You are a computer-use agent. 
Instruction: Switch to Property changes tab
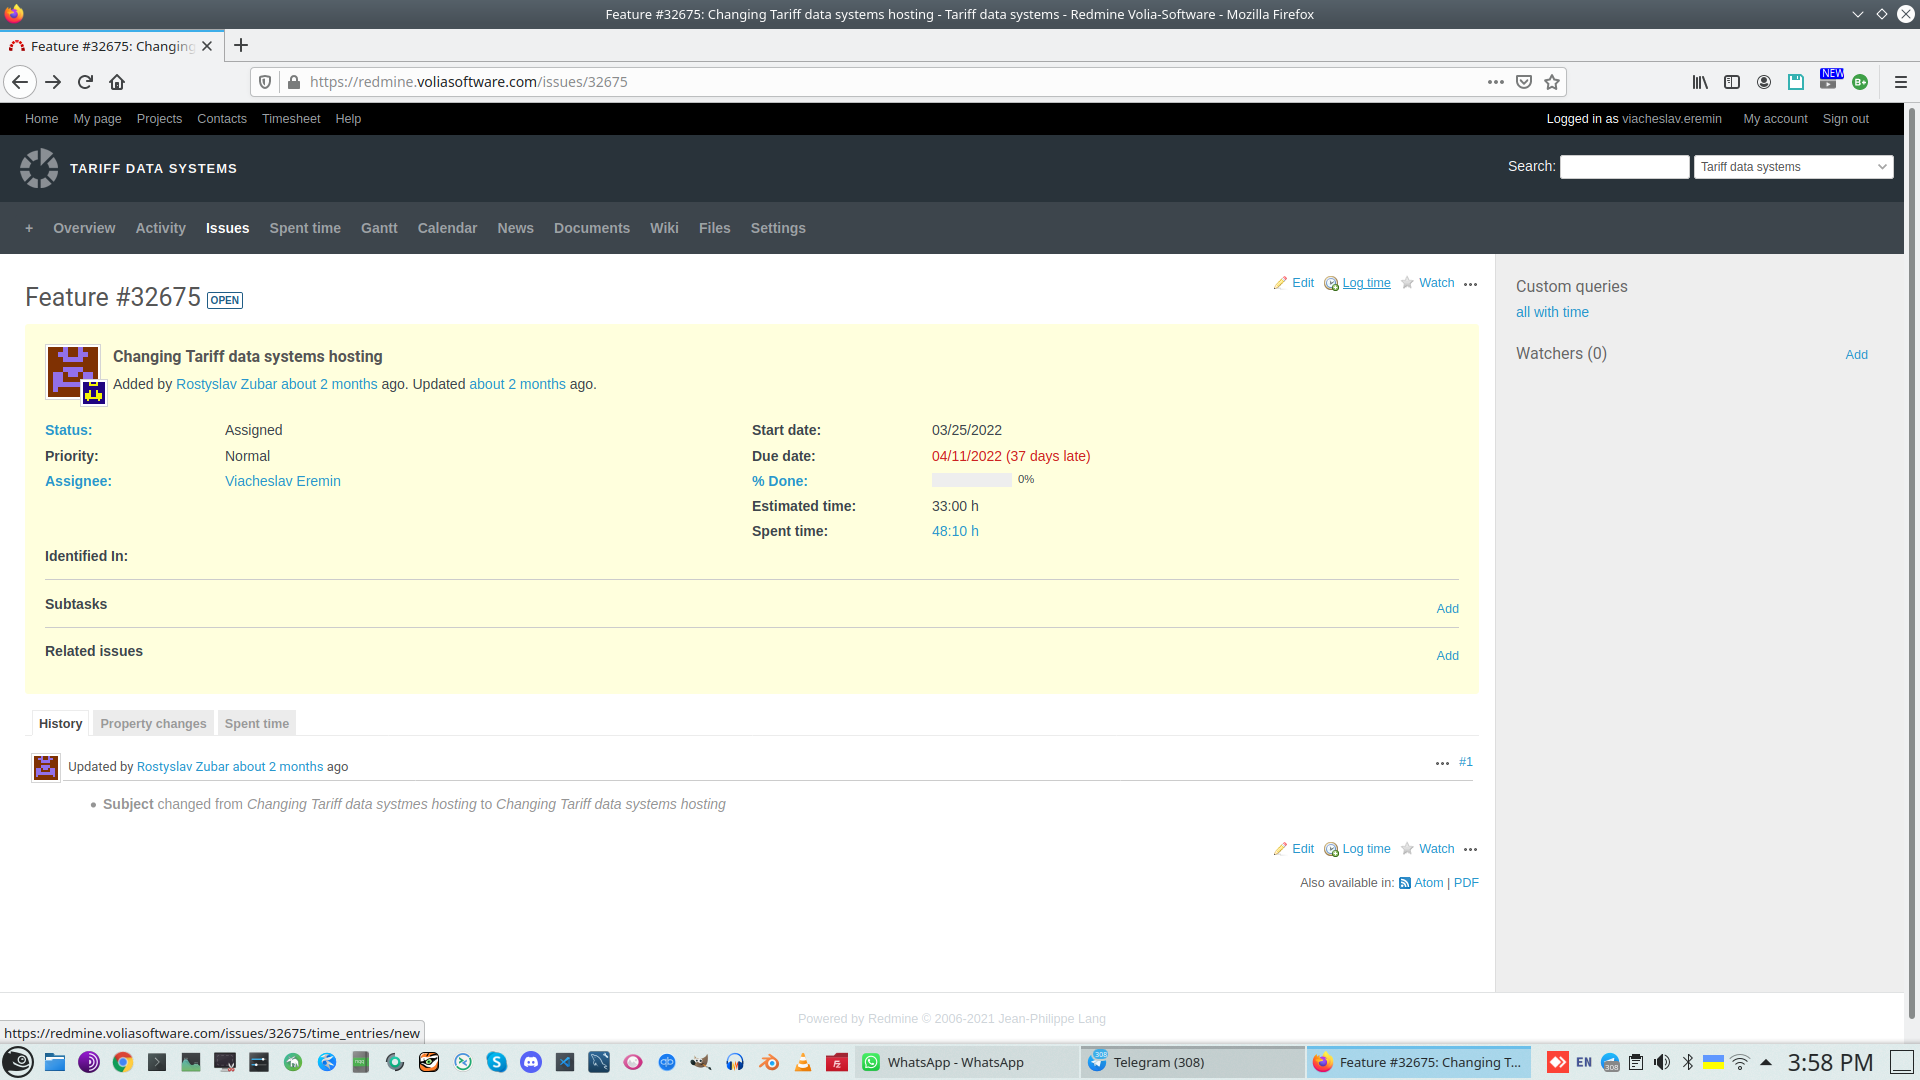[153, 723]
